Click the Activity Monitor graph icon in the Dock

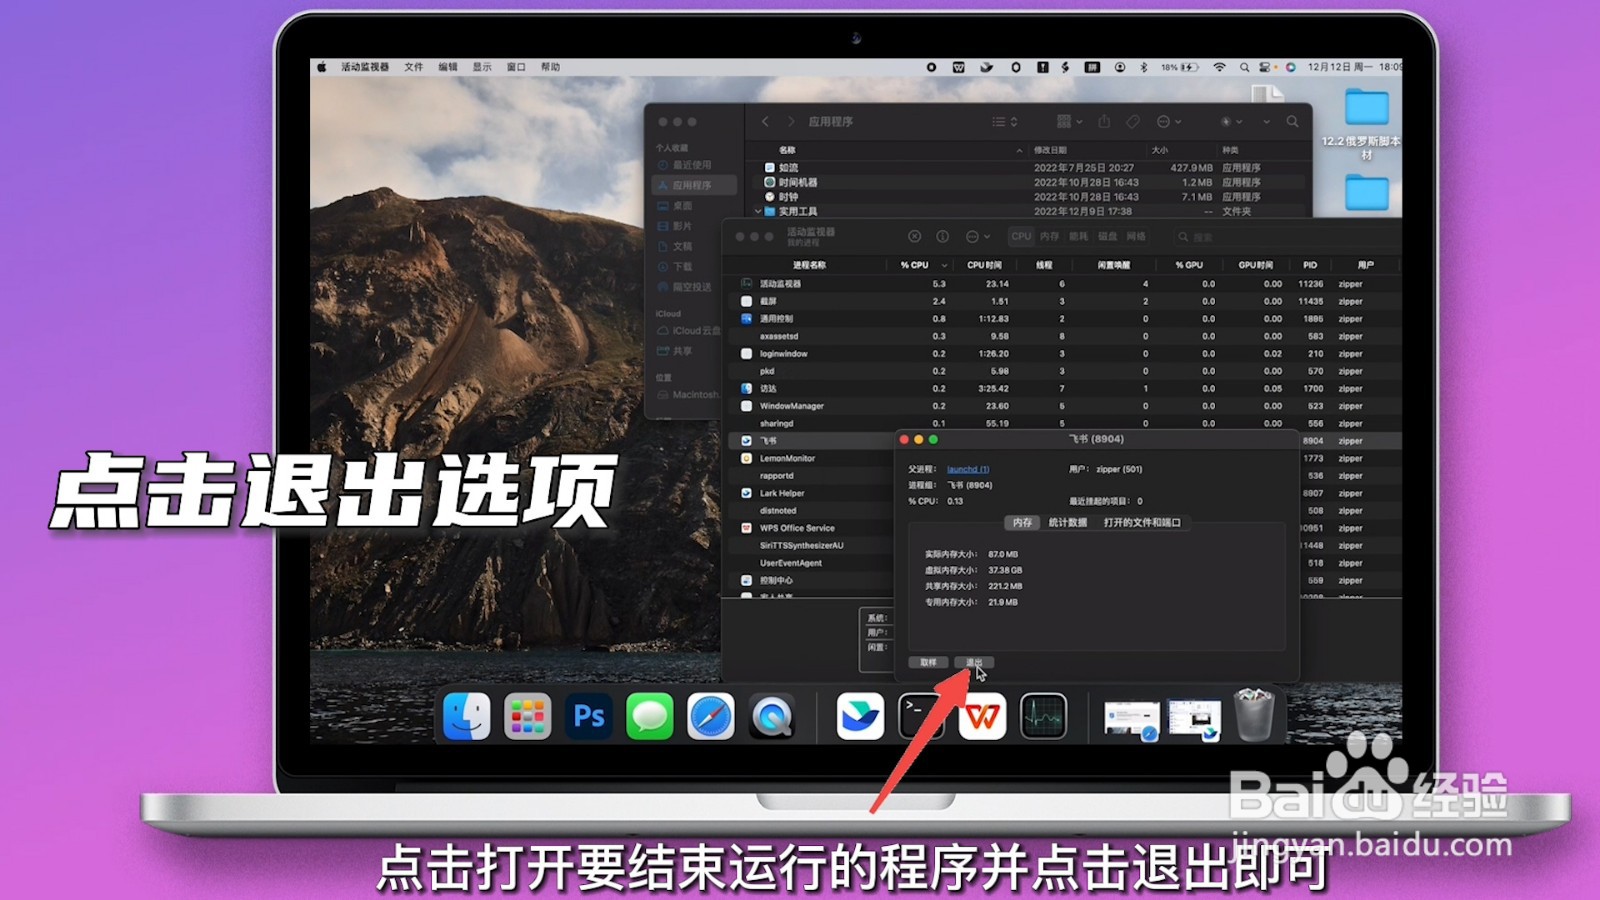pos(1044,716)
